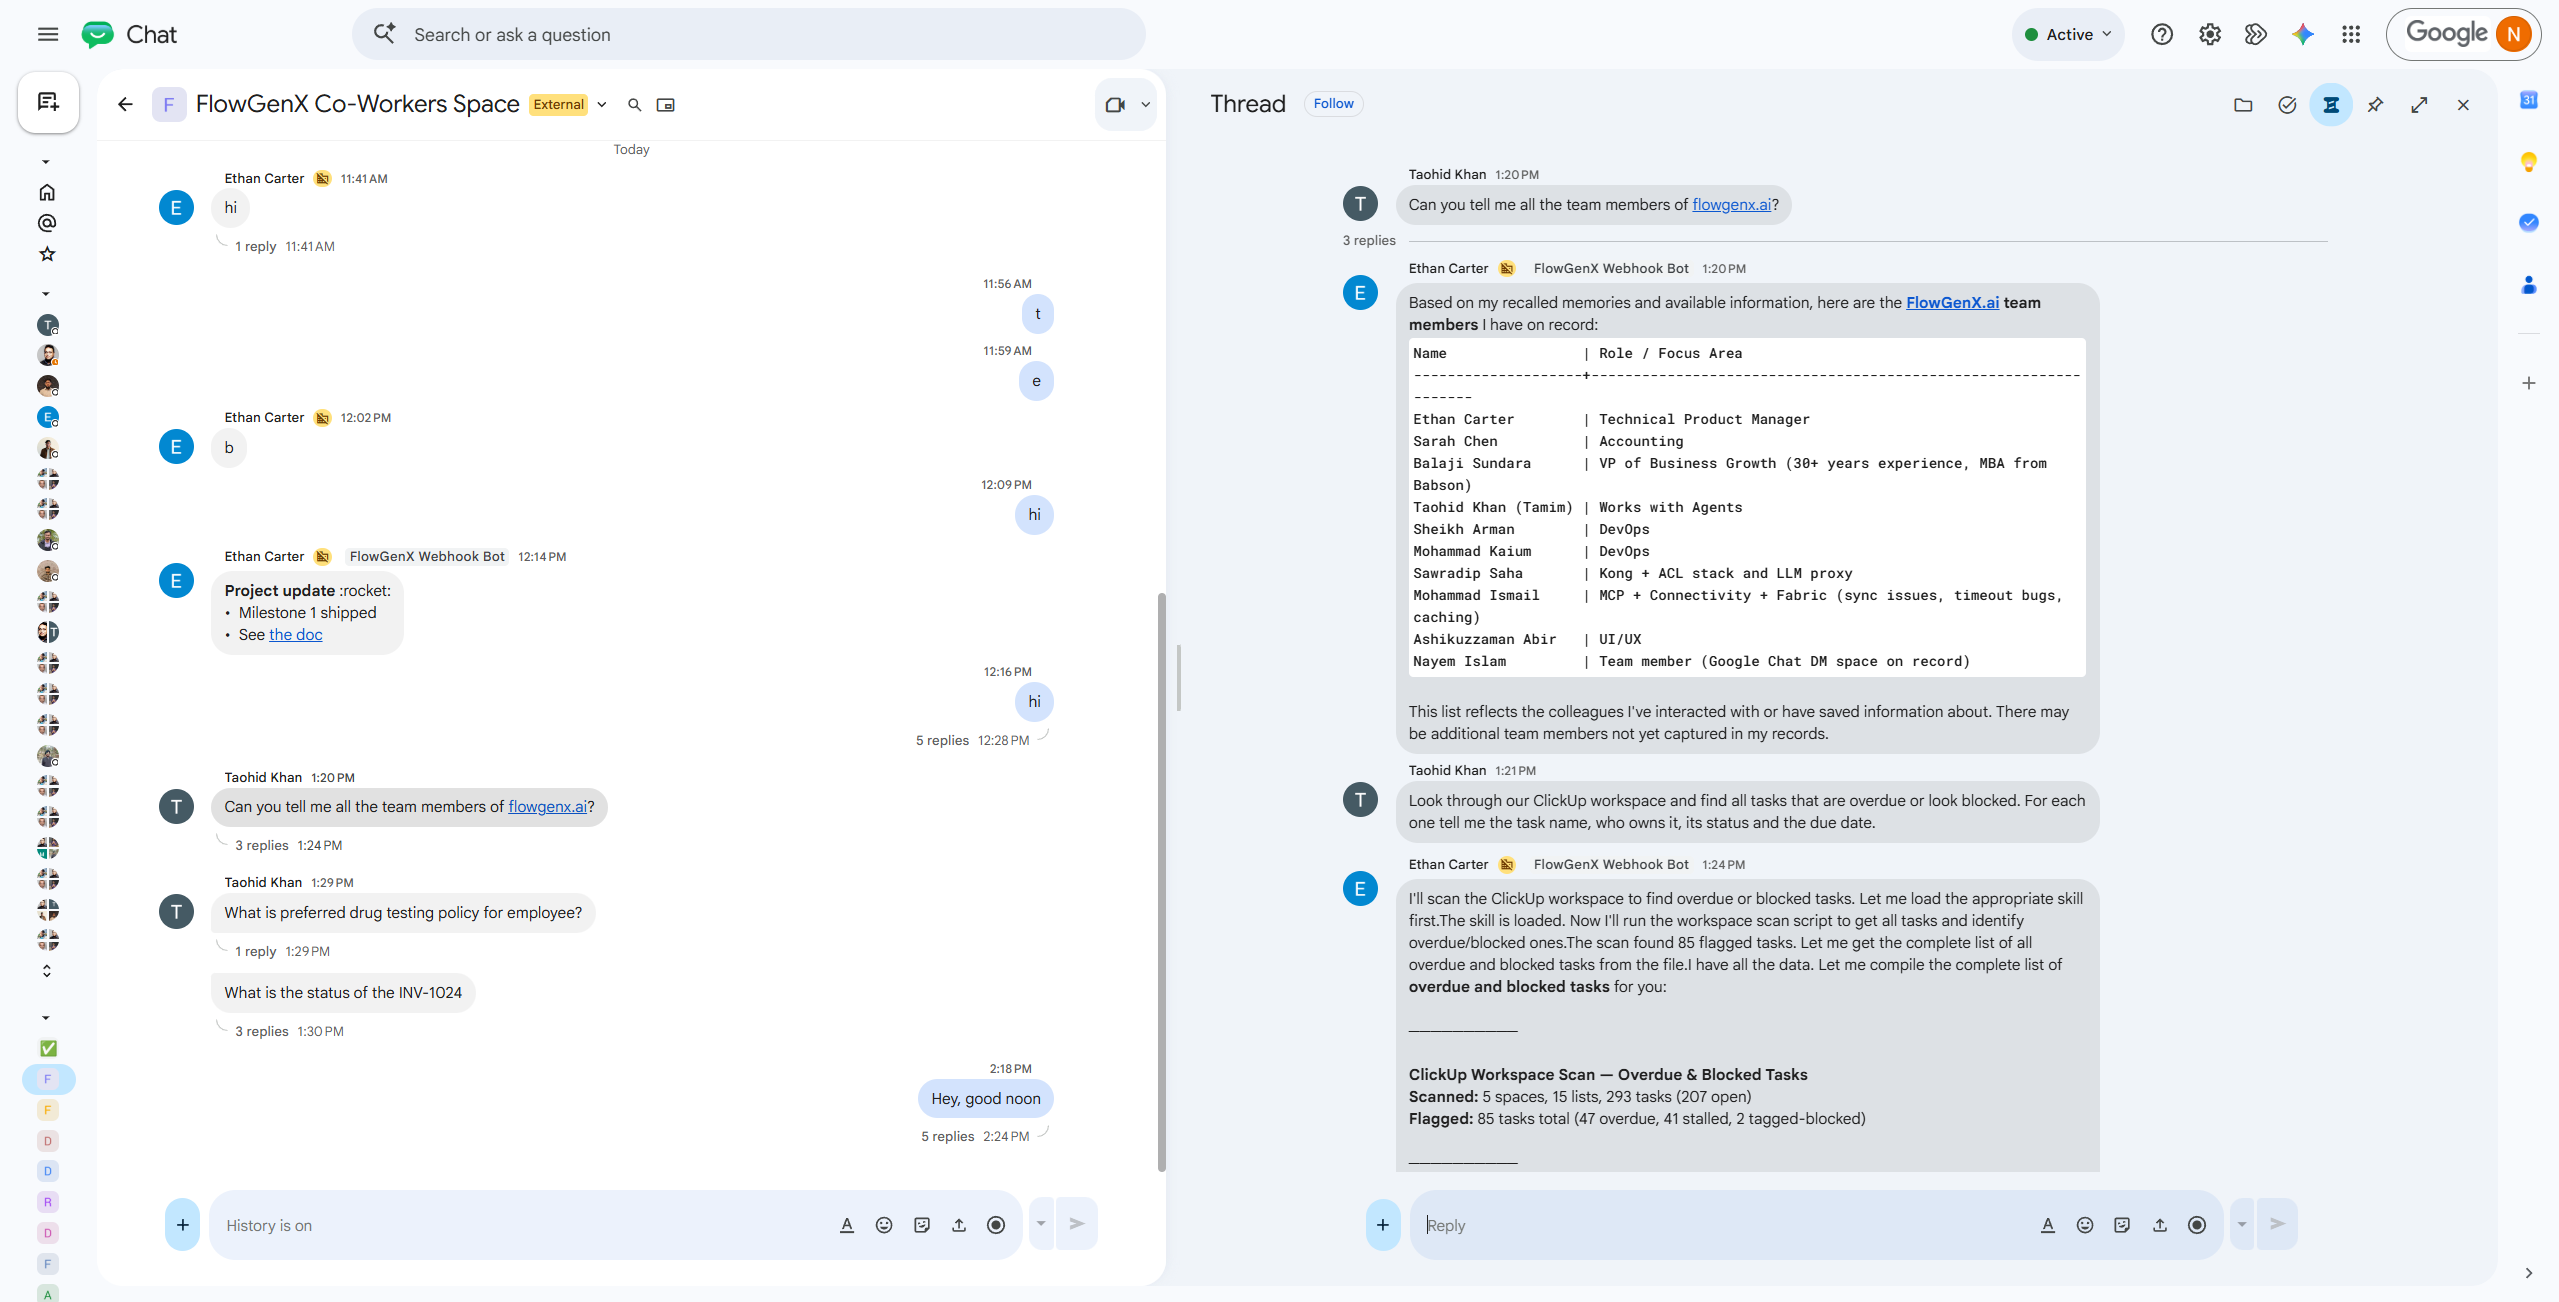Open send options dropdown in main composer
The height and width of the screenshot is (1302, 2559).
point(1041,1224)
